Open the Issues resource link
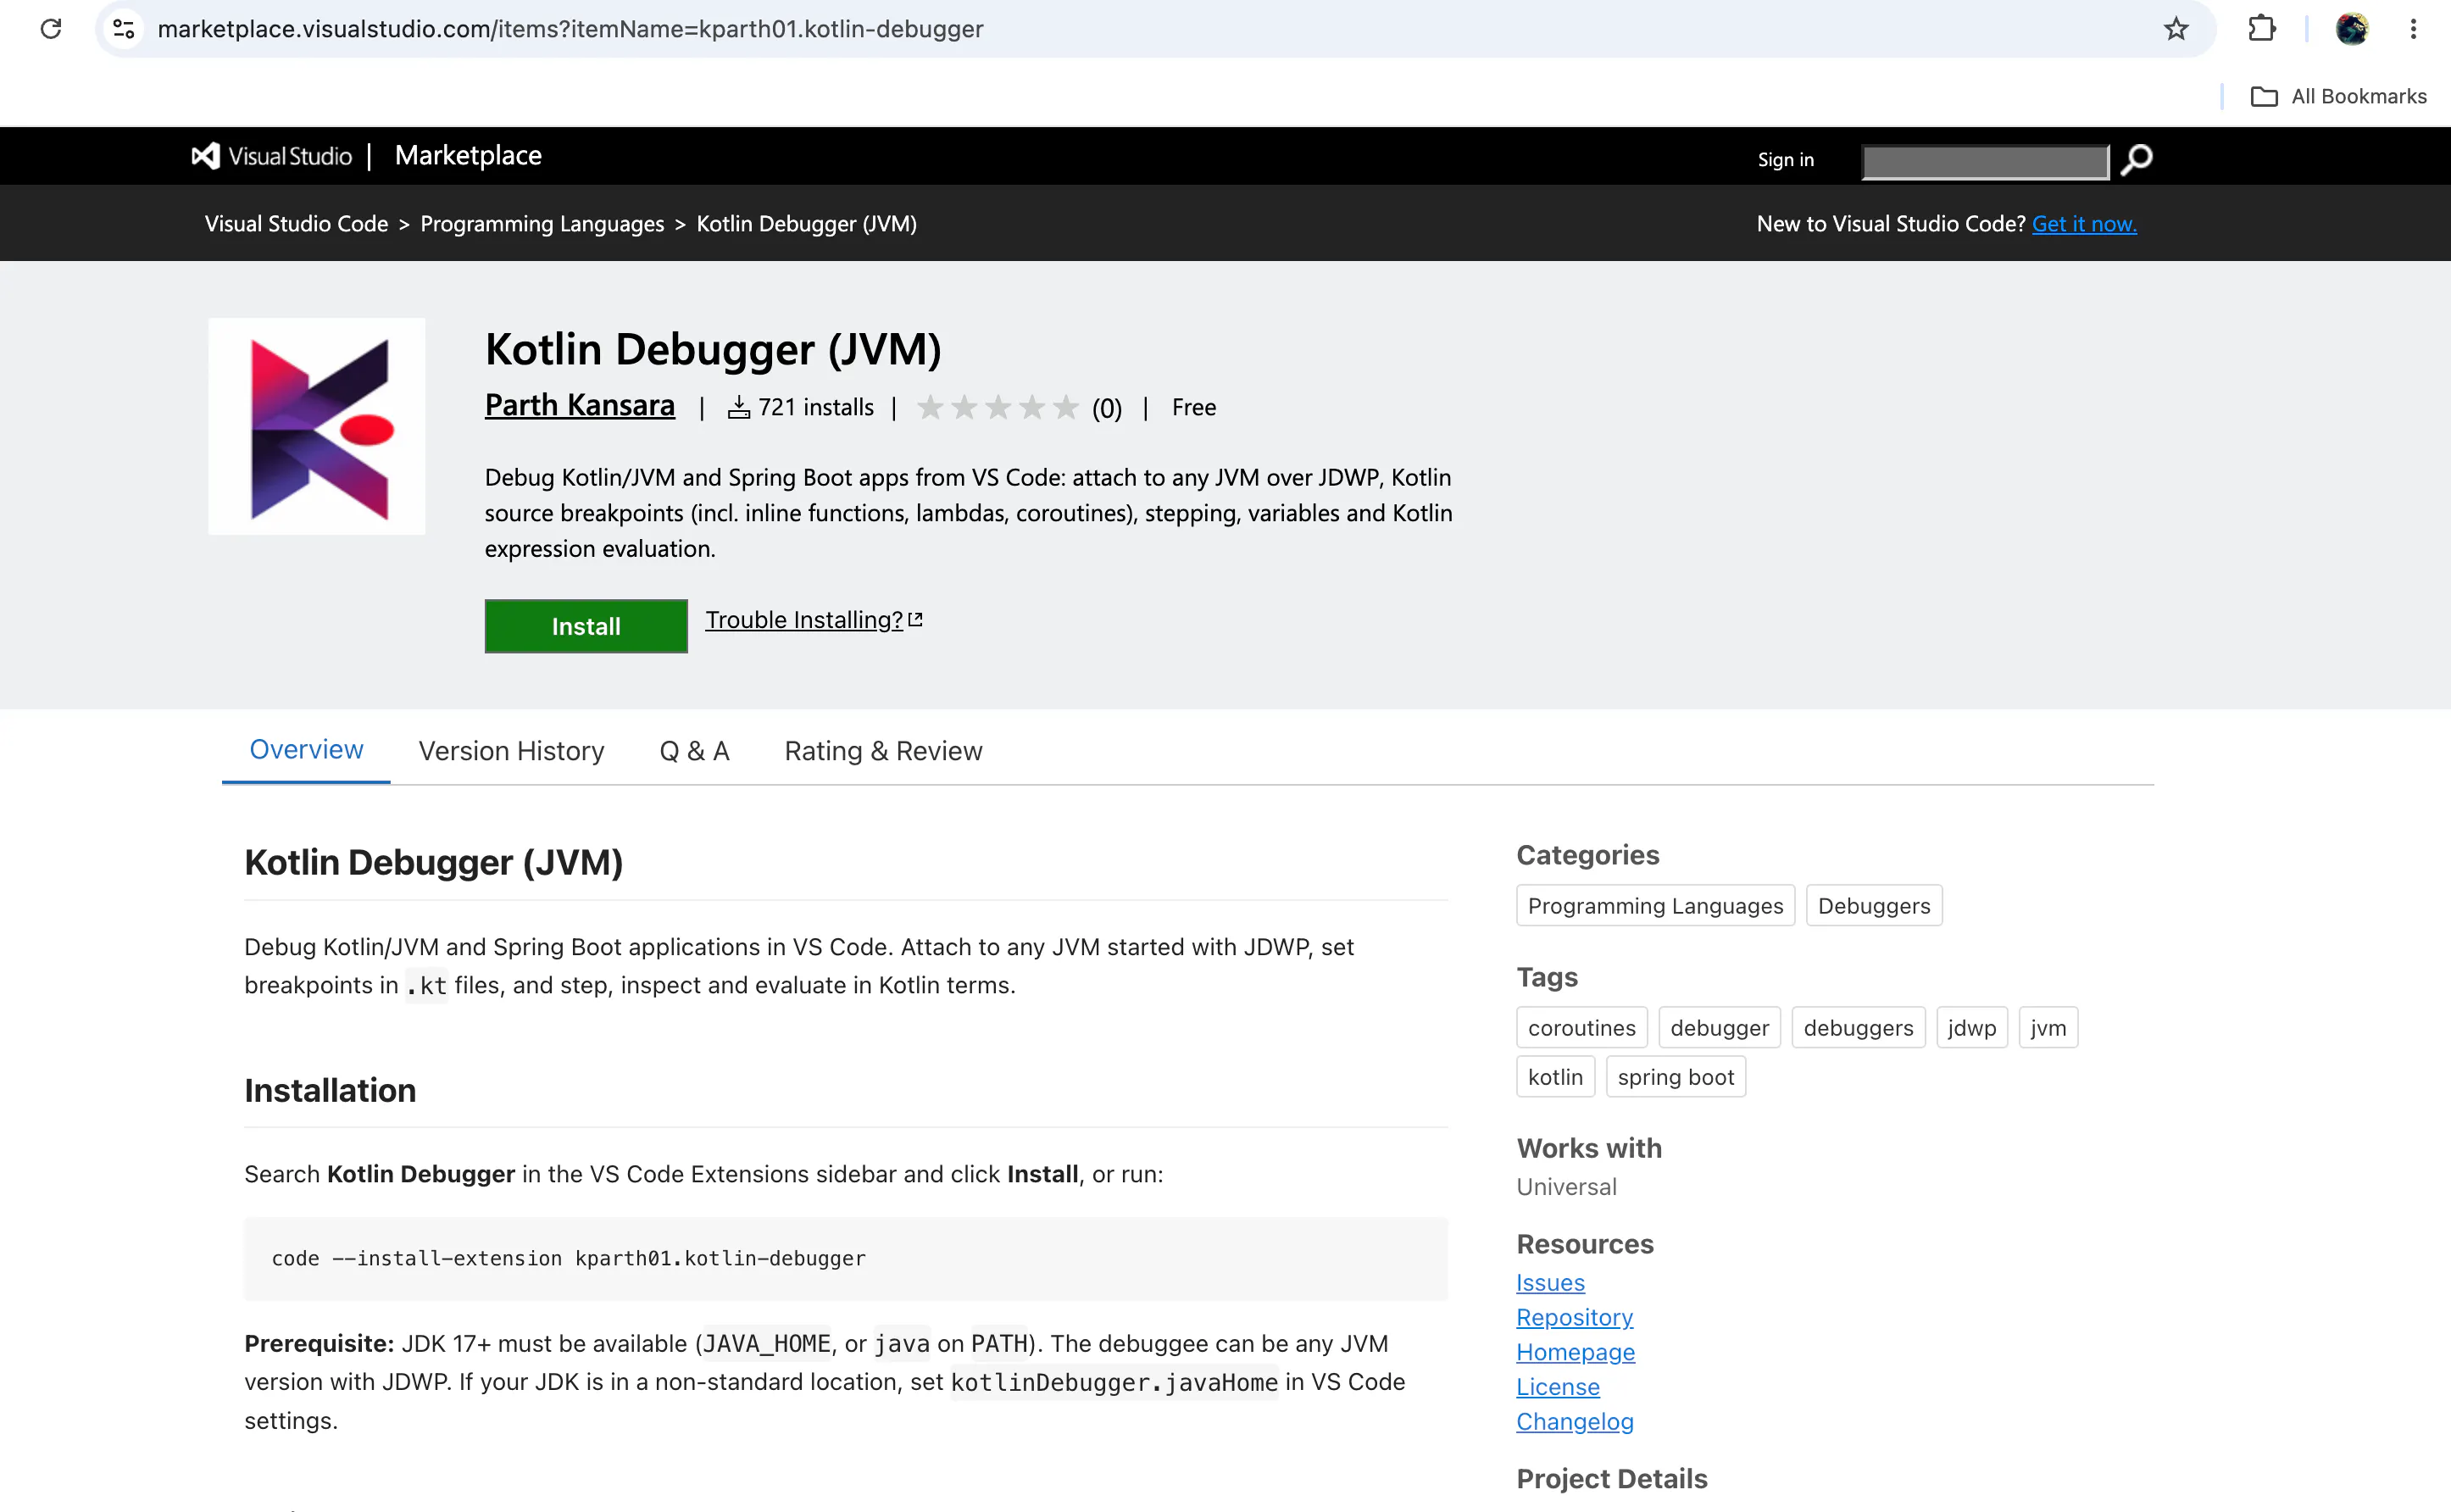This screenshot has width=2451, height=1512. 1550,1283
